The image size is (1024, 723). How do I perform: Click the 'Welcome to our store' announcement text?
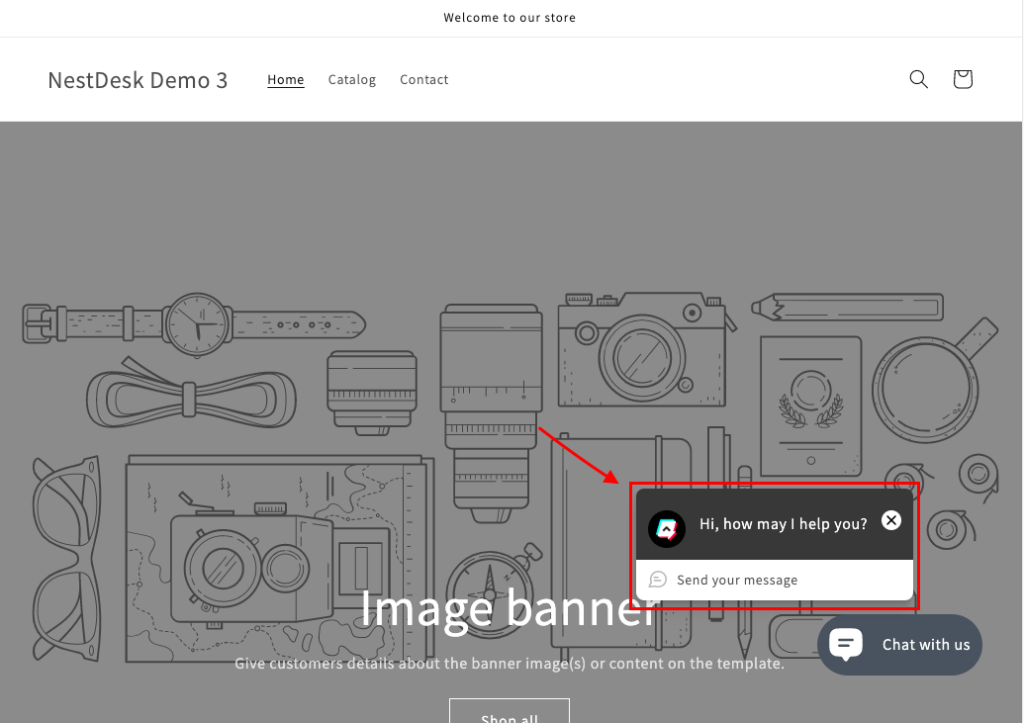tap(509, 18)
